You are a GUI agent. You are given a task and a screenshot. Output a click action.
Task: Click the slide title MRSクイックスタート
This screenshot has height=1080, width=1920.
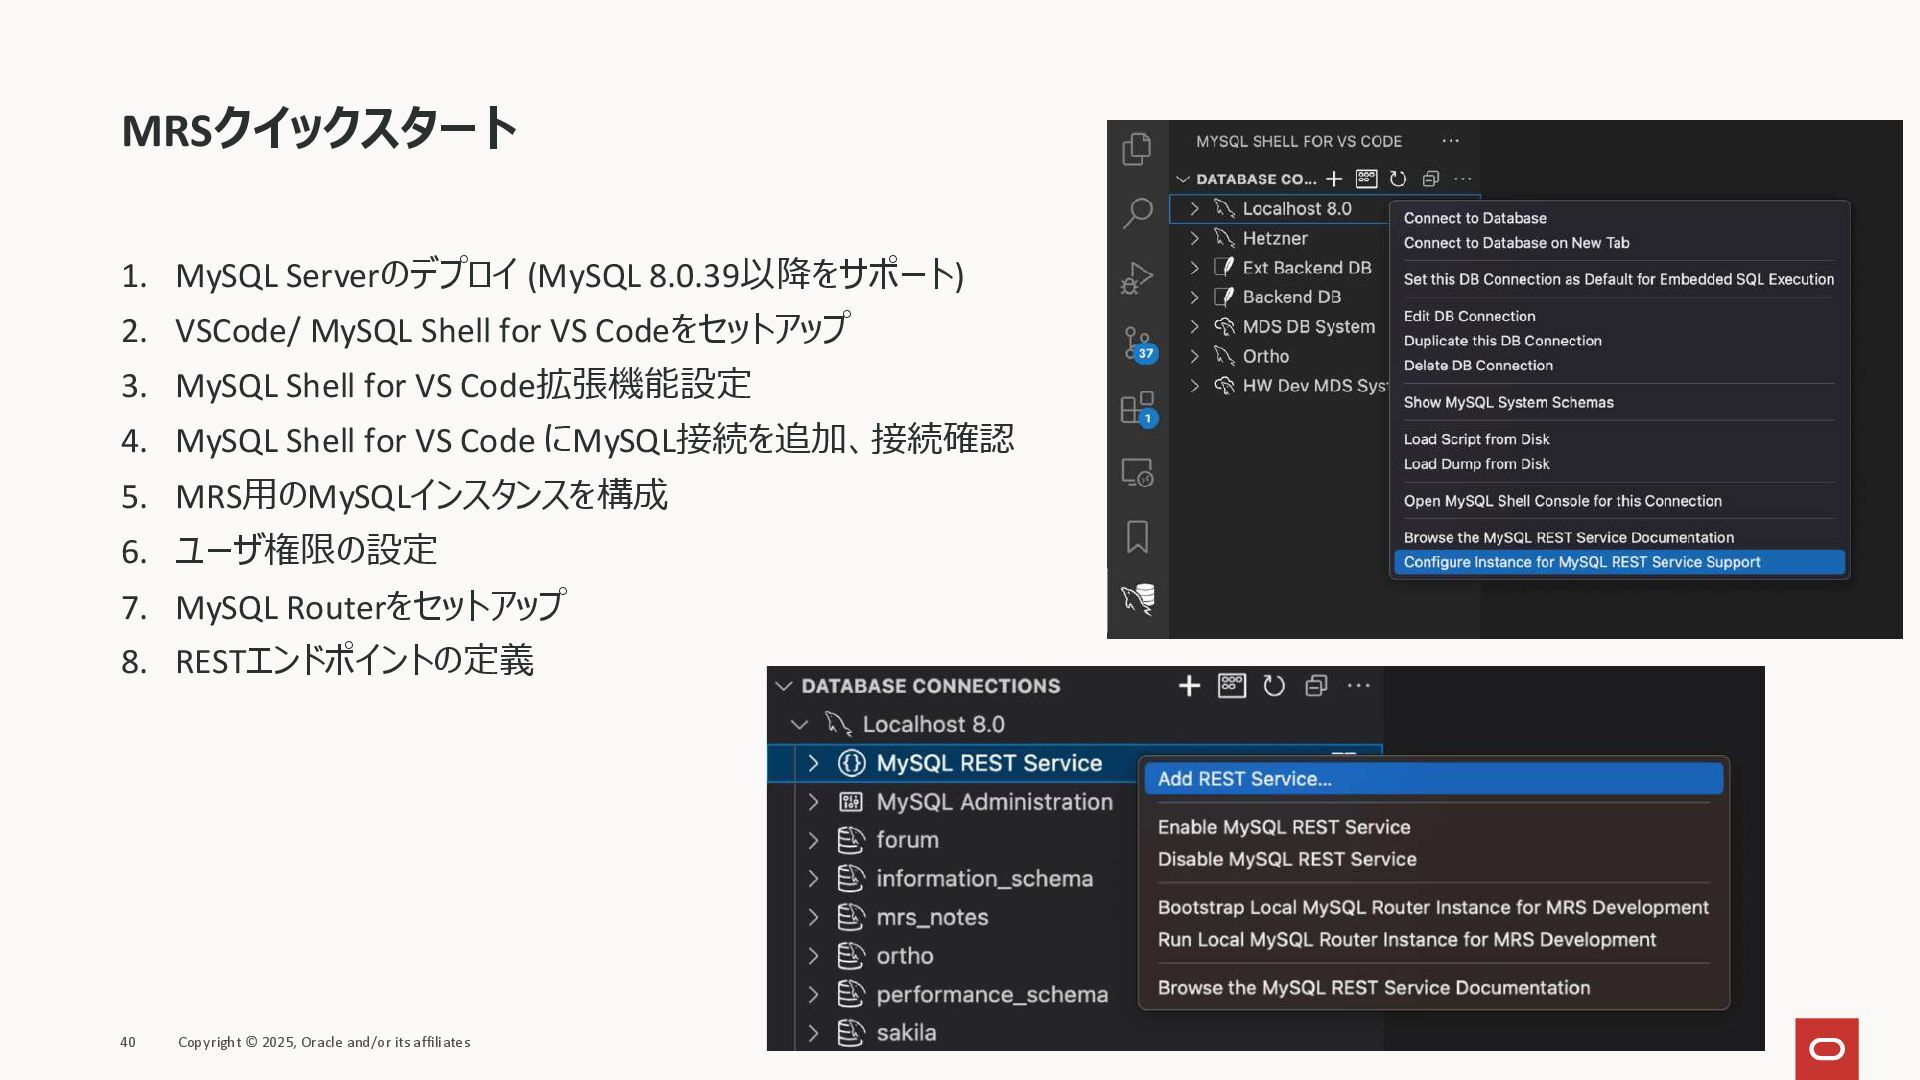(x=318, y=129)
